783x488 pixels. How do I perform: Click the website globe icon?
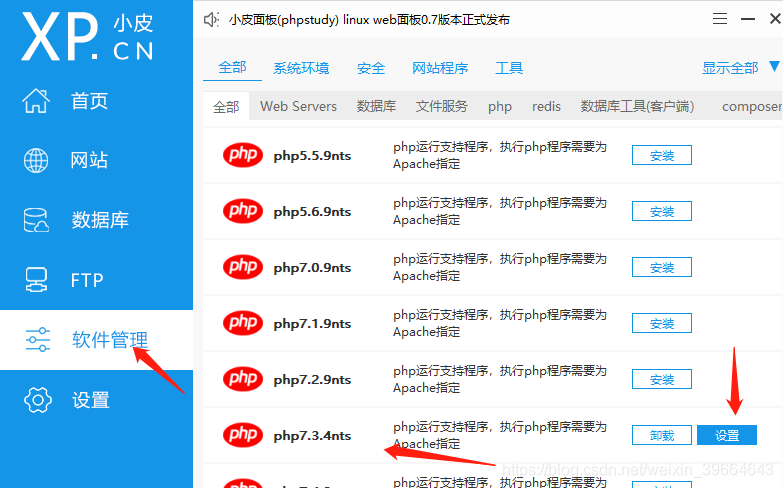[x=36, y=160]
